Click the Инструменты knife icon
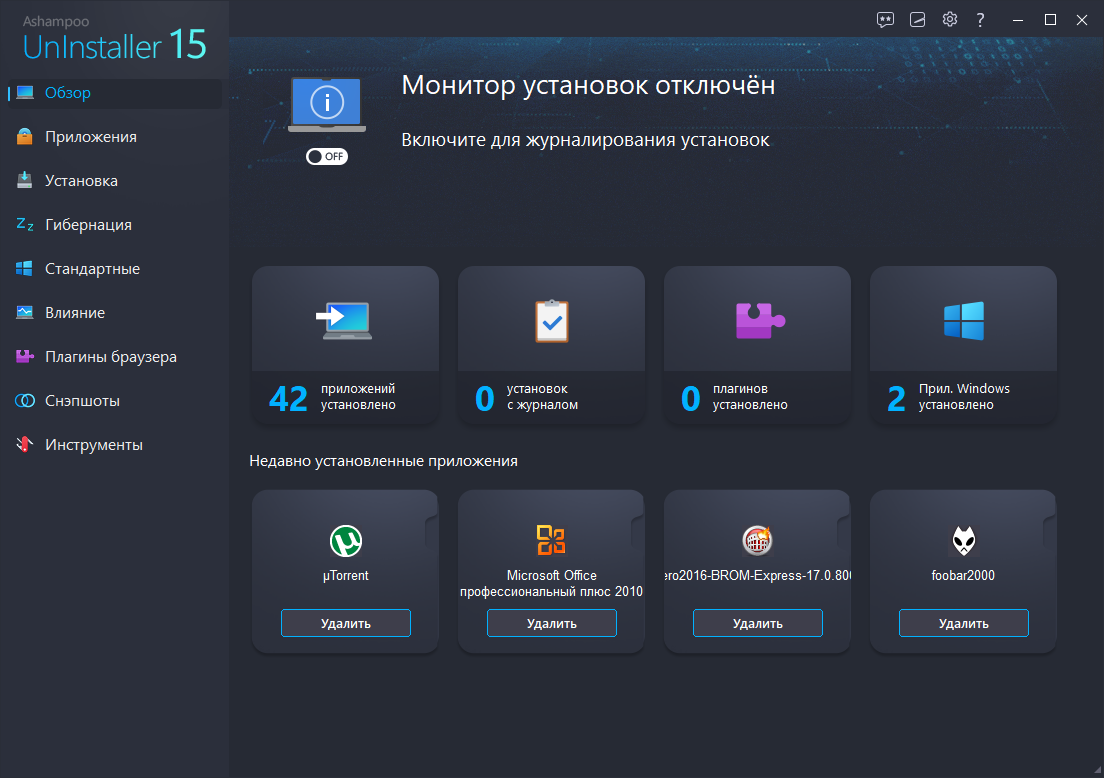This screenshot has width=1104, height=778. pos(25,444)
